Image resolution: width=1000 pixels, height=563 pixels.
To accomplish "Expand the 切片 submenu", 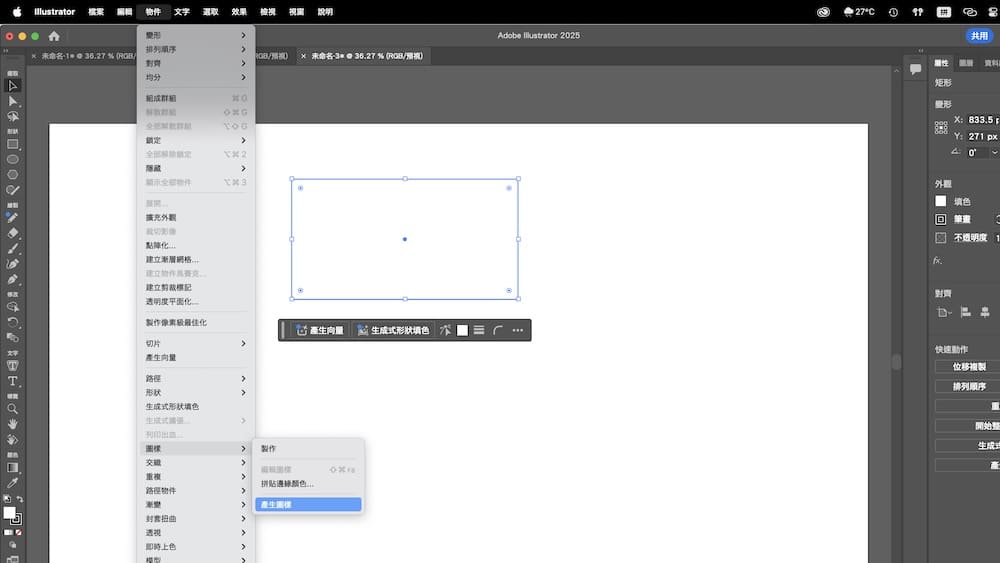I will [196, 344].
